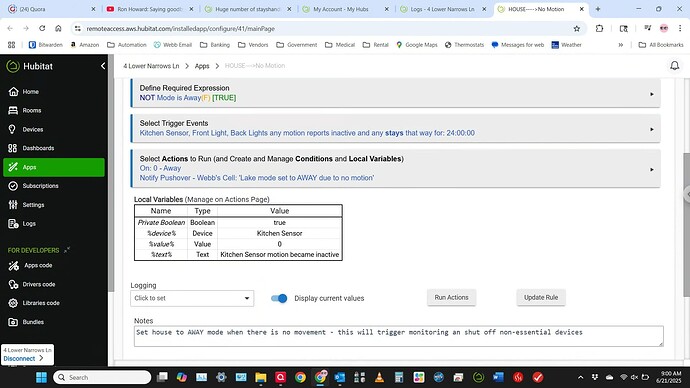Open Rooms in Hubitat sidebar
This screenshot has height=388, width=690.
pyautogui.click(x=25, y=110)
